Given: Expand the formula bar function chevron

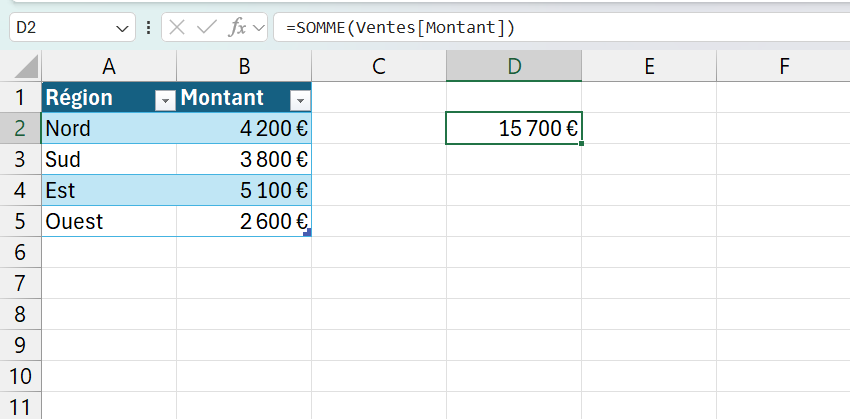Looking at the screenshot, I should click(259, 28).
